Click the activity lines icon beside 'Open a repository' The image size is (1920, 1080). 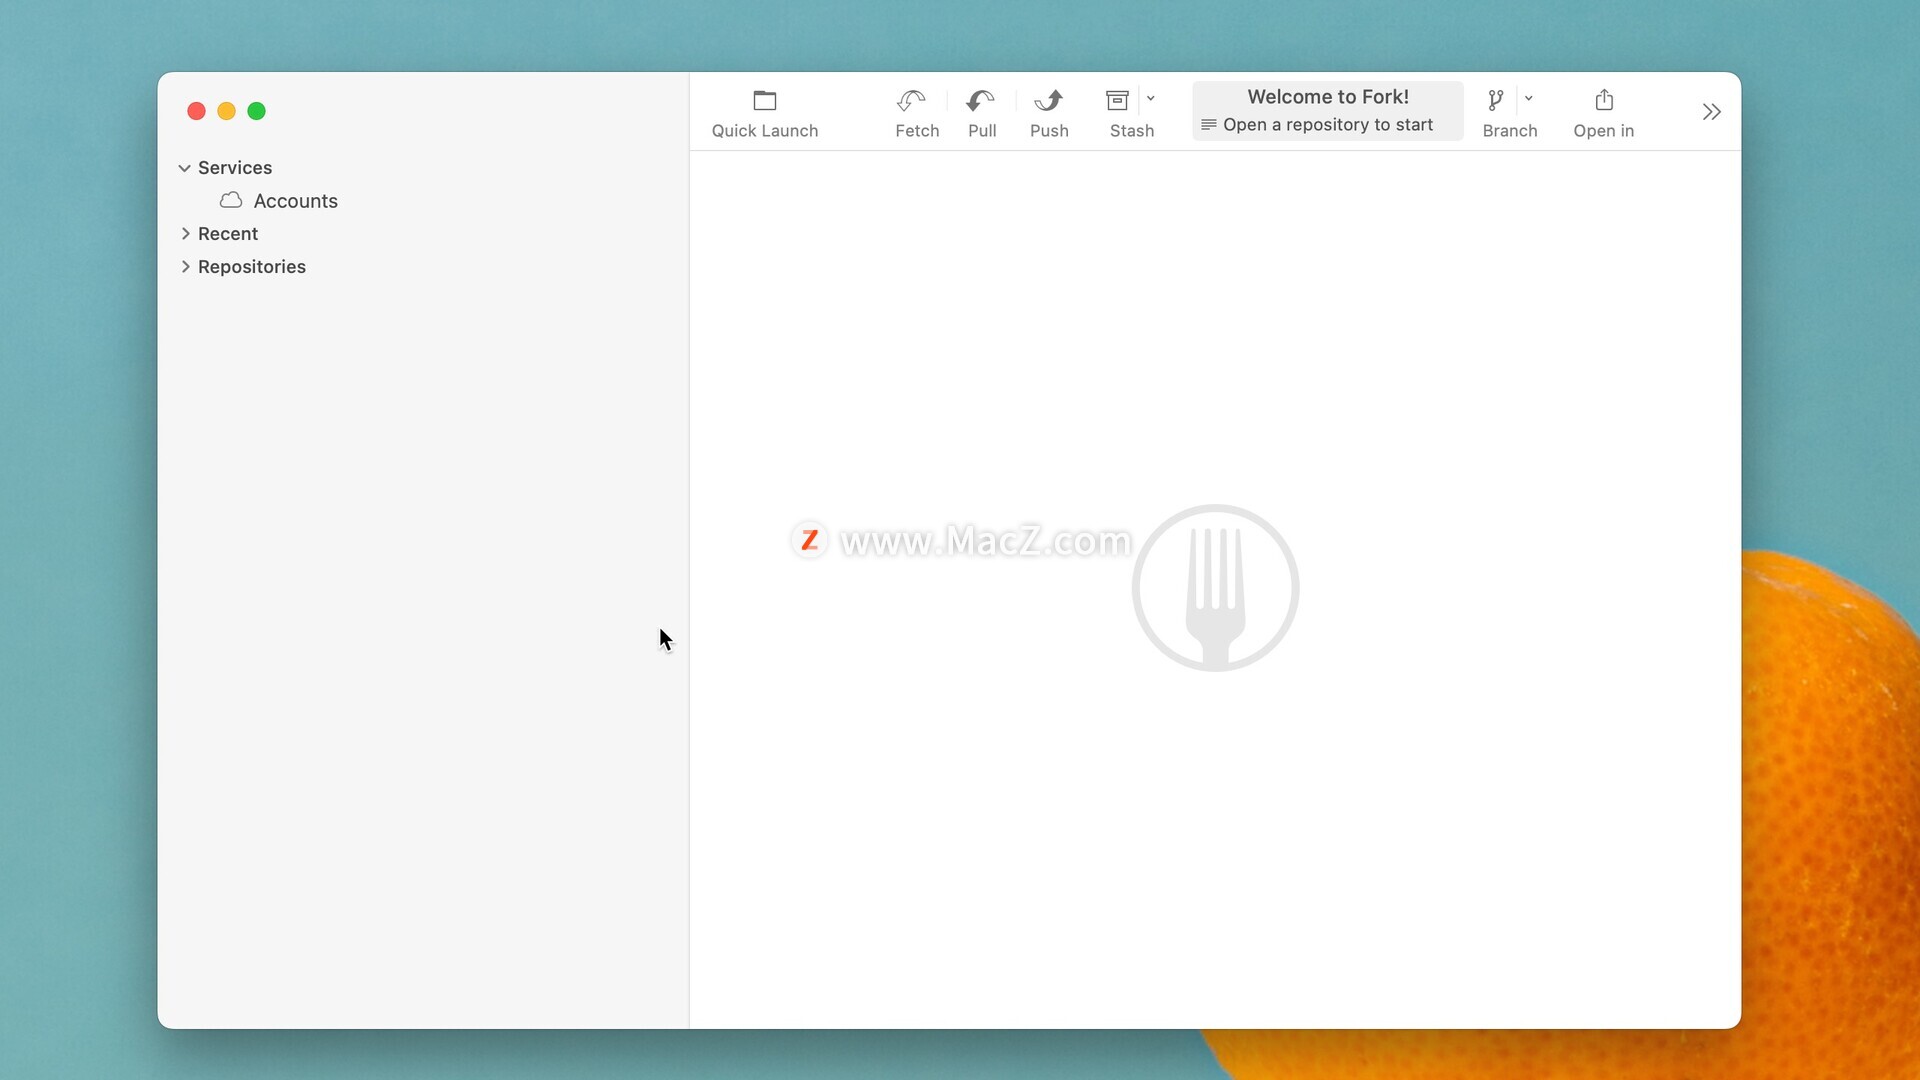click(x=1209, y=125)
